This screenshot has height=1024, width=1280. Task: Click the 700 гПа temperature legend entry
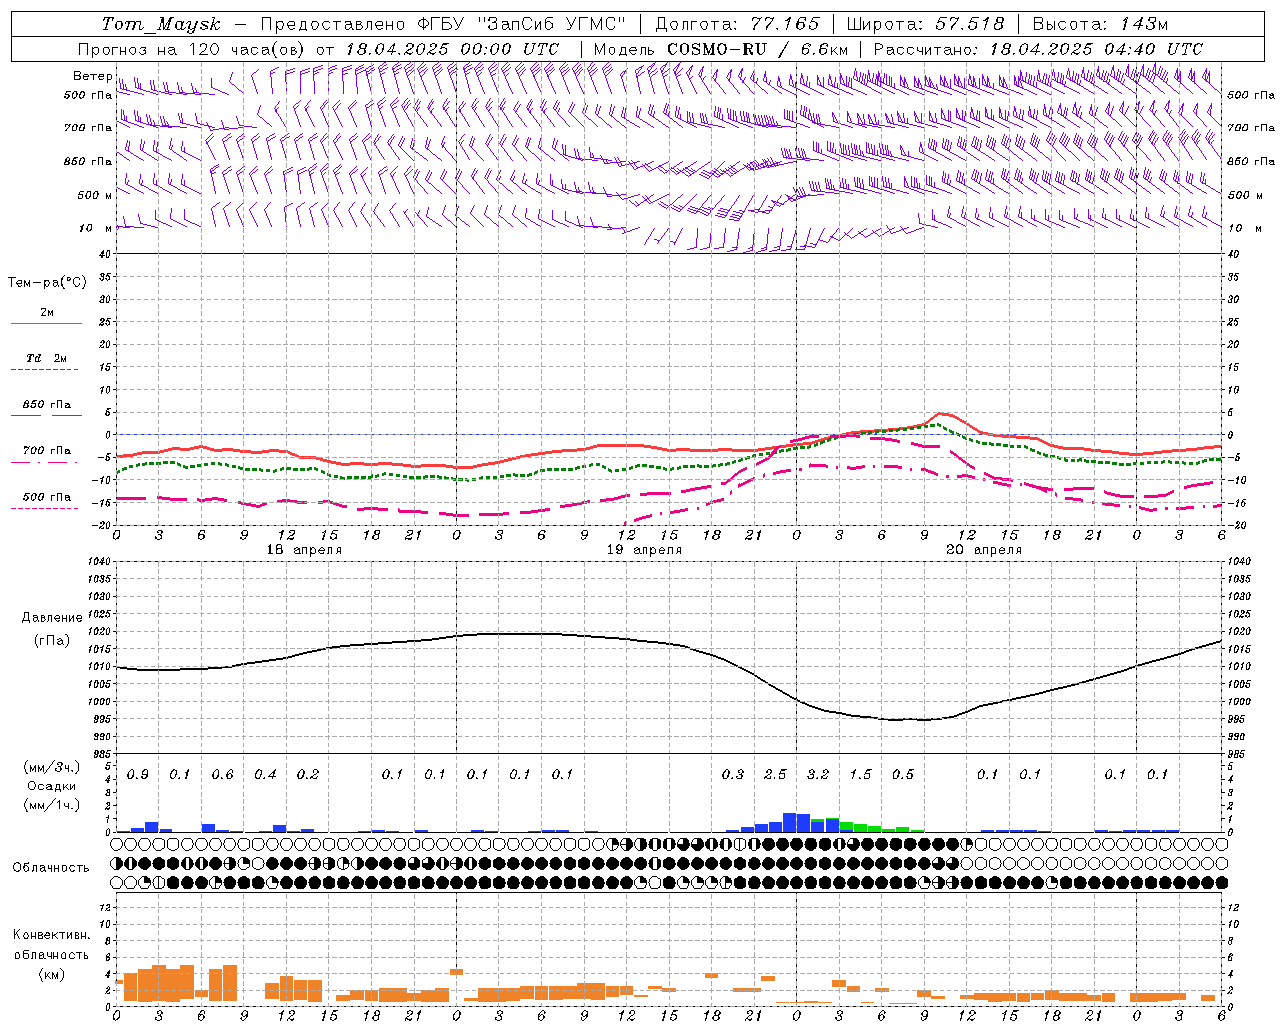pos(47,451)
